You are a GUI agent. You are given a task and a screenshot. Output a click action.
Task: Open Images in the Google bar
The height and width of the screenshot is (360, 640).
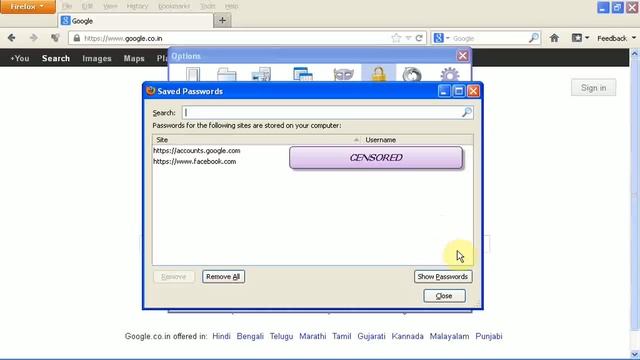click(97, 58)
